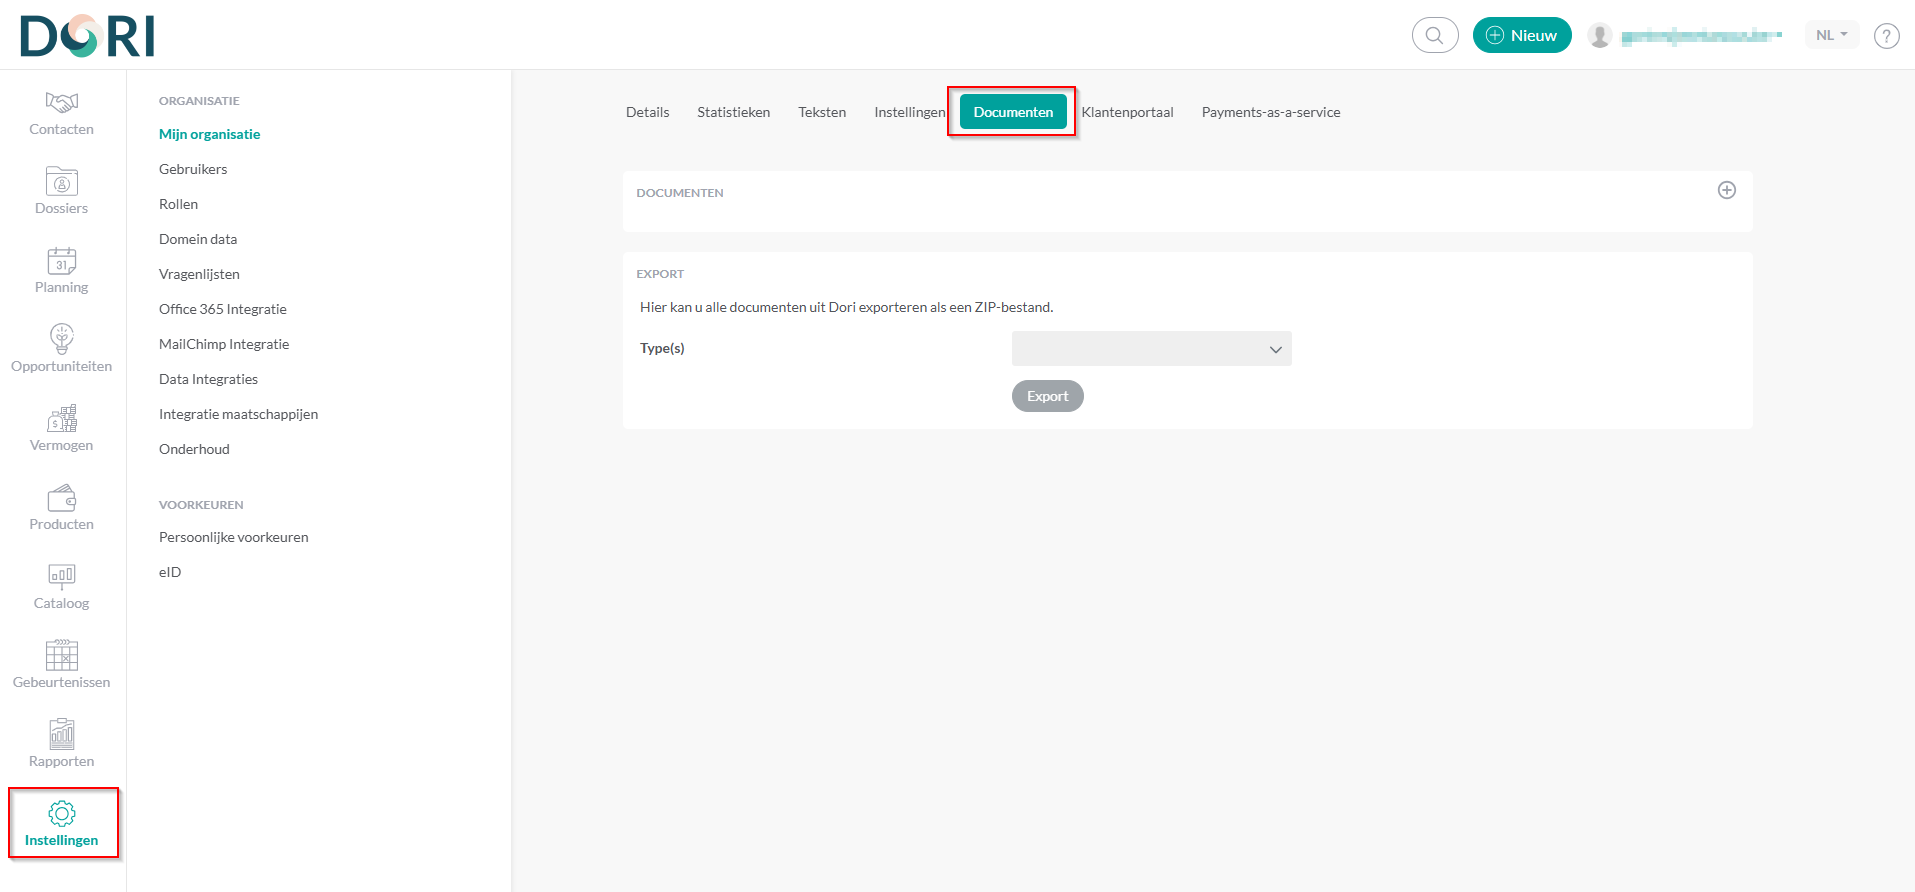This screenshot has height=892, width=1915.
Task: Open Contacten from the sidebar
Action: [x=61, y=113]
